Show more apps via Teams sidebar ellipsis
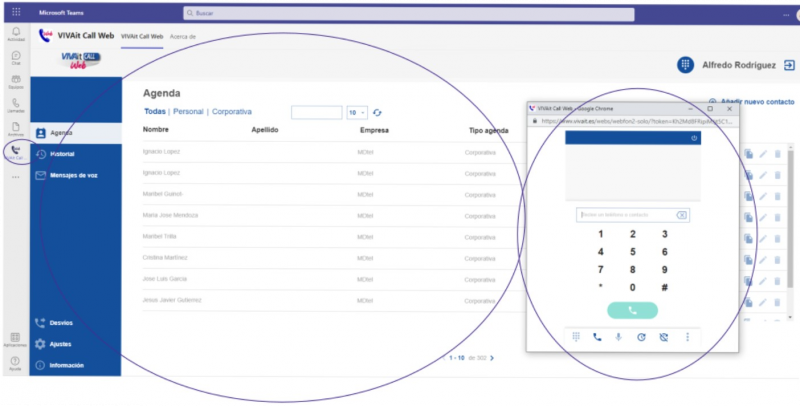 click(16, 177)
